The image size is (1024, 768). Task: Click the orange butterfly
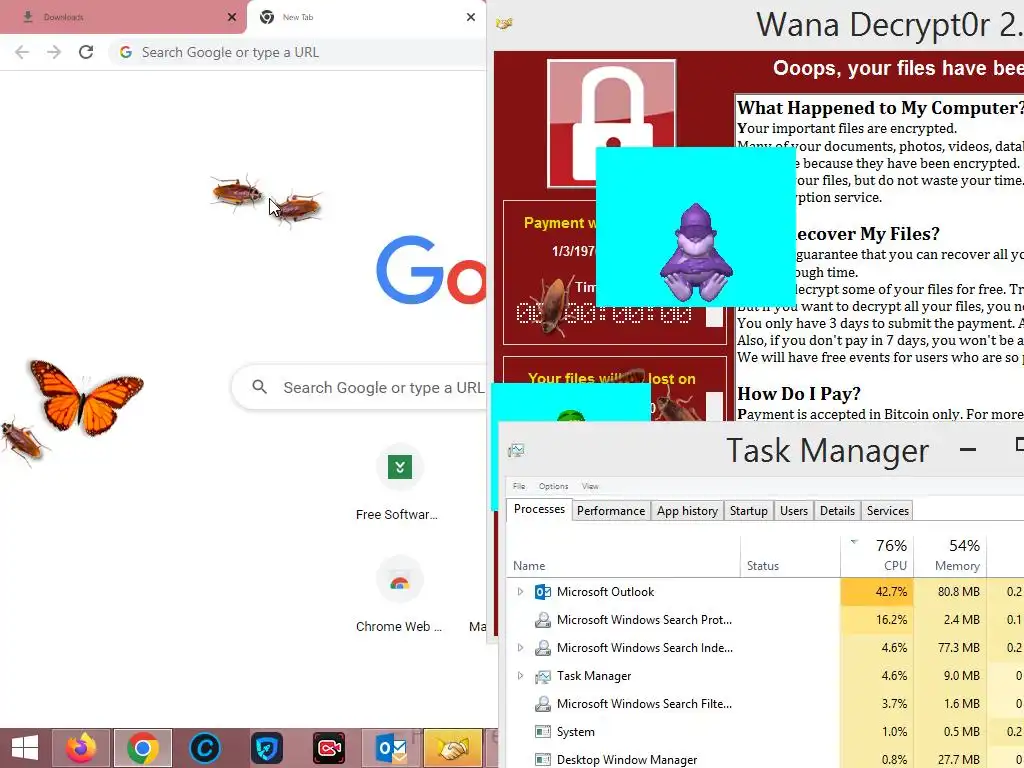coord(86,398)
